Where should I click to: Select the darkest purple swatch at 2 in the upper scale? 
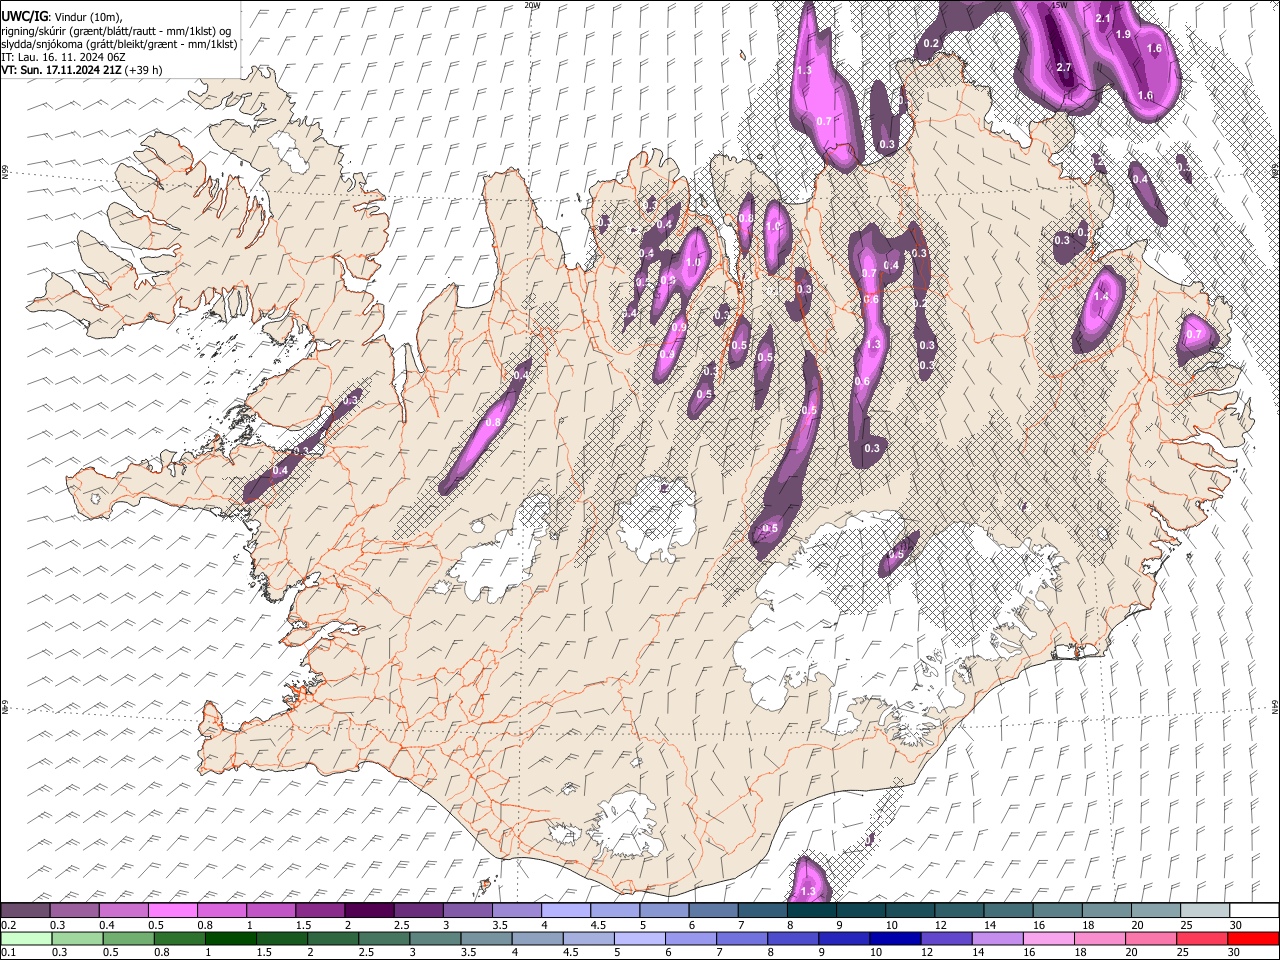tap(369, 910)
